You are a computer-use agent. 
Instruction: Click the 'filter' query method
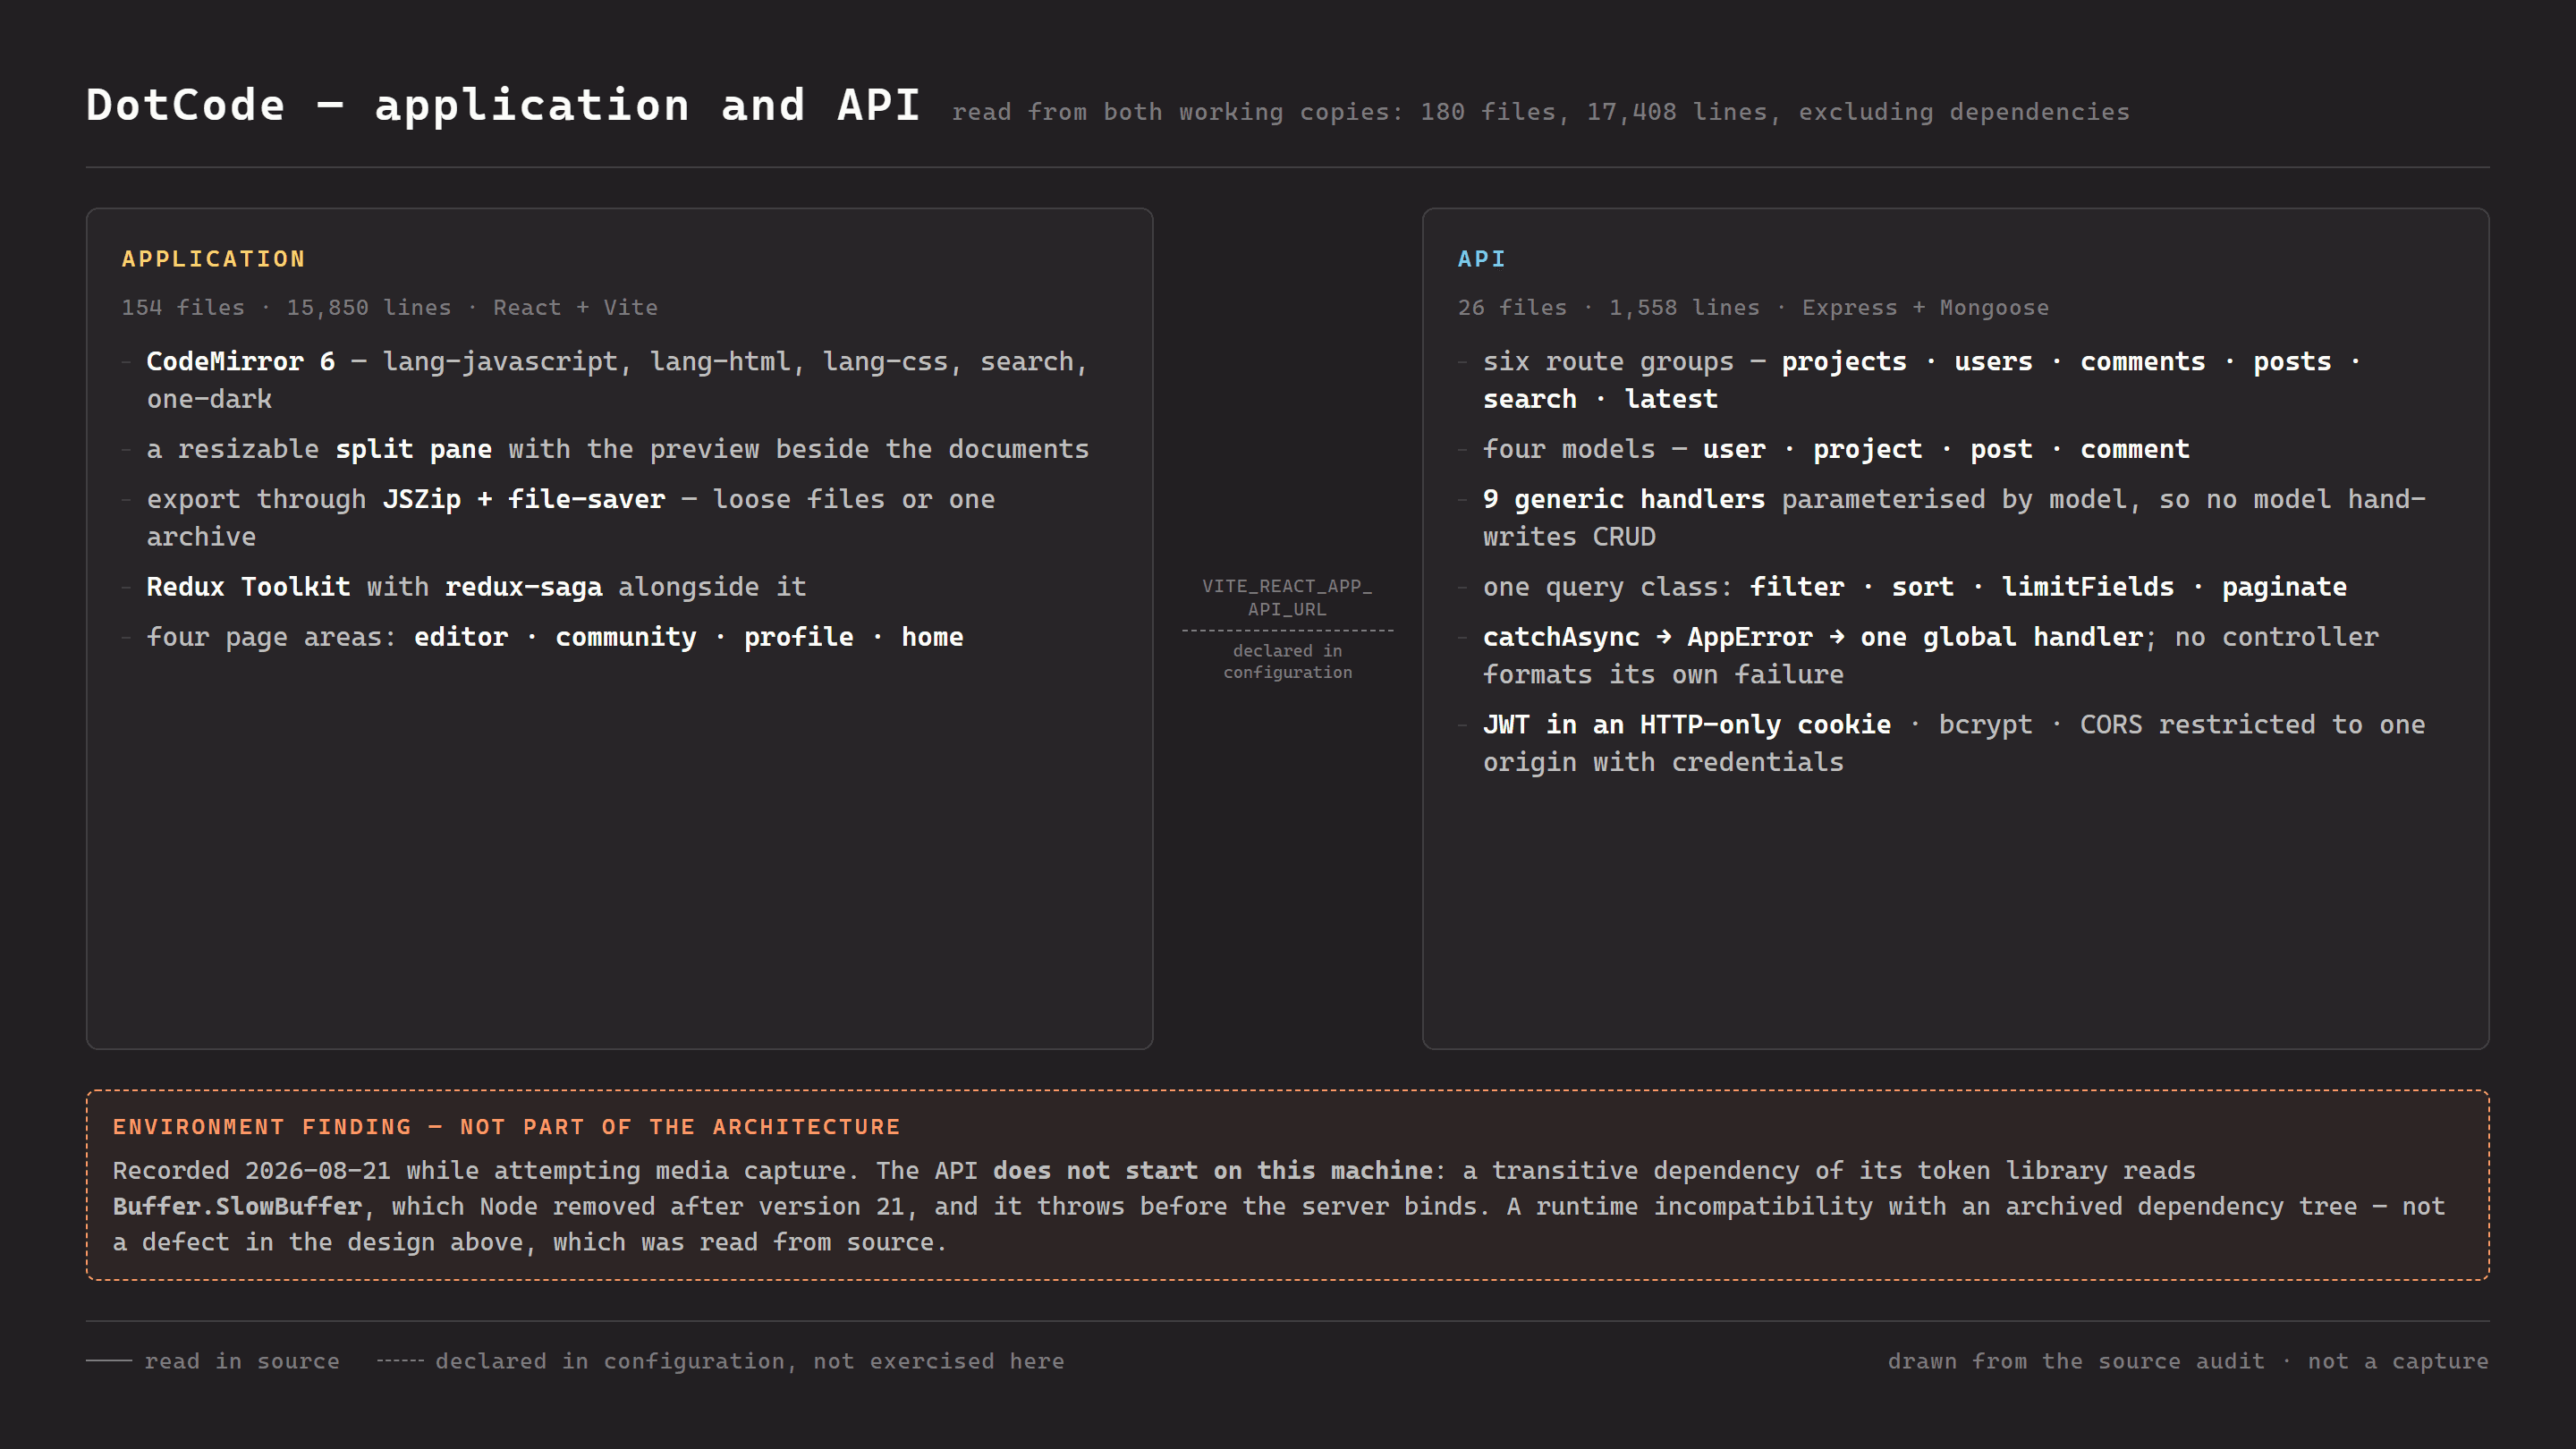(1796, 587)
